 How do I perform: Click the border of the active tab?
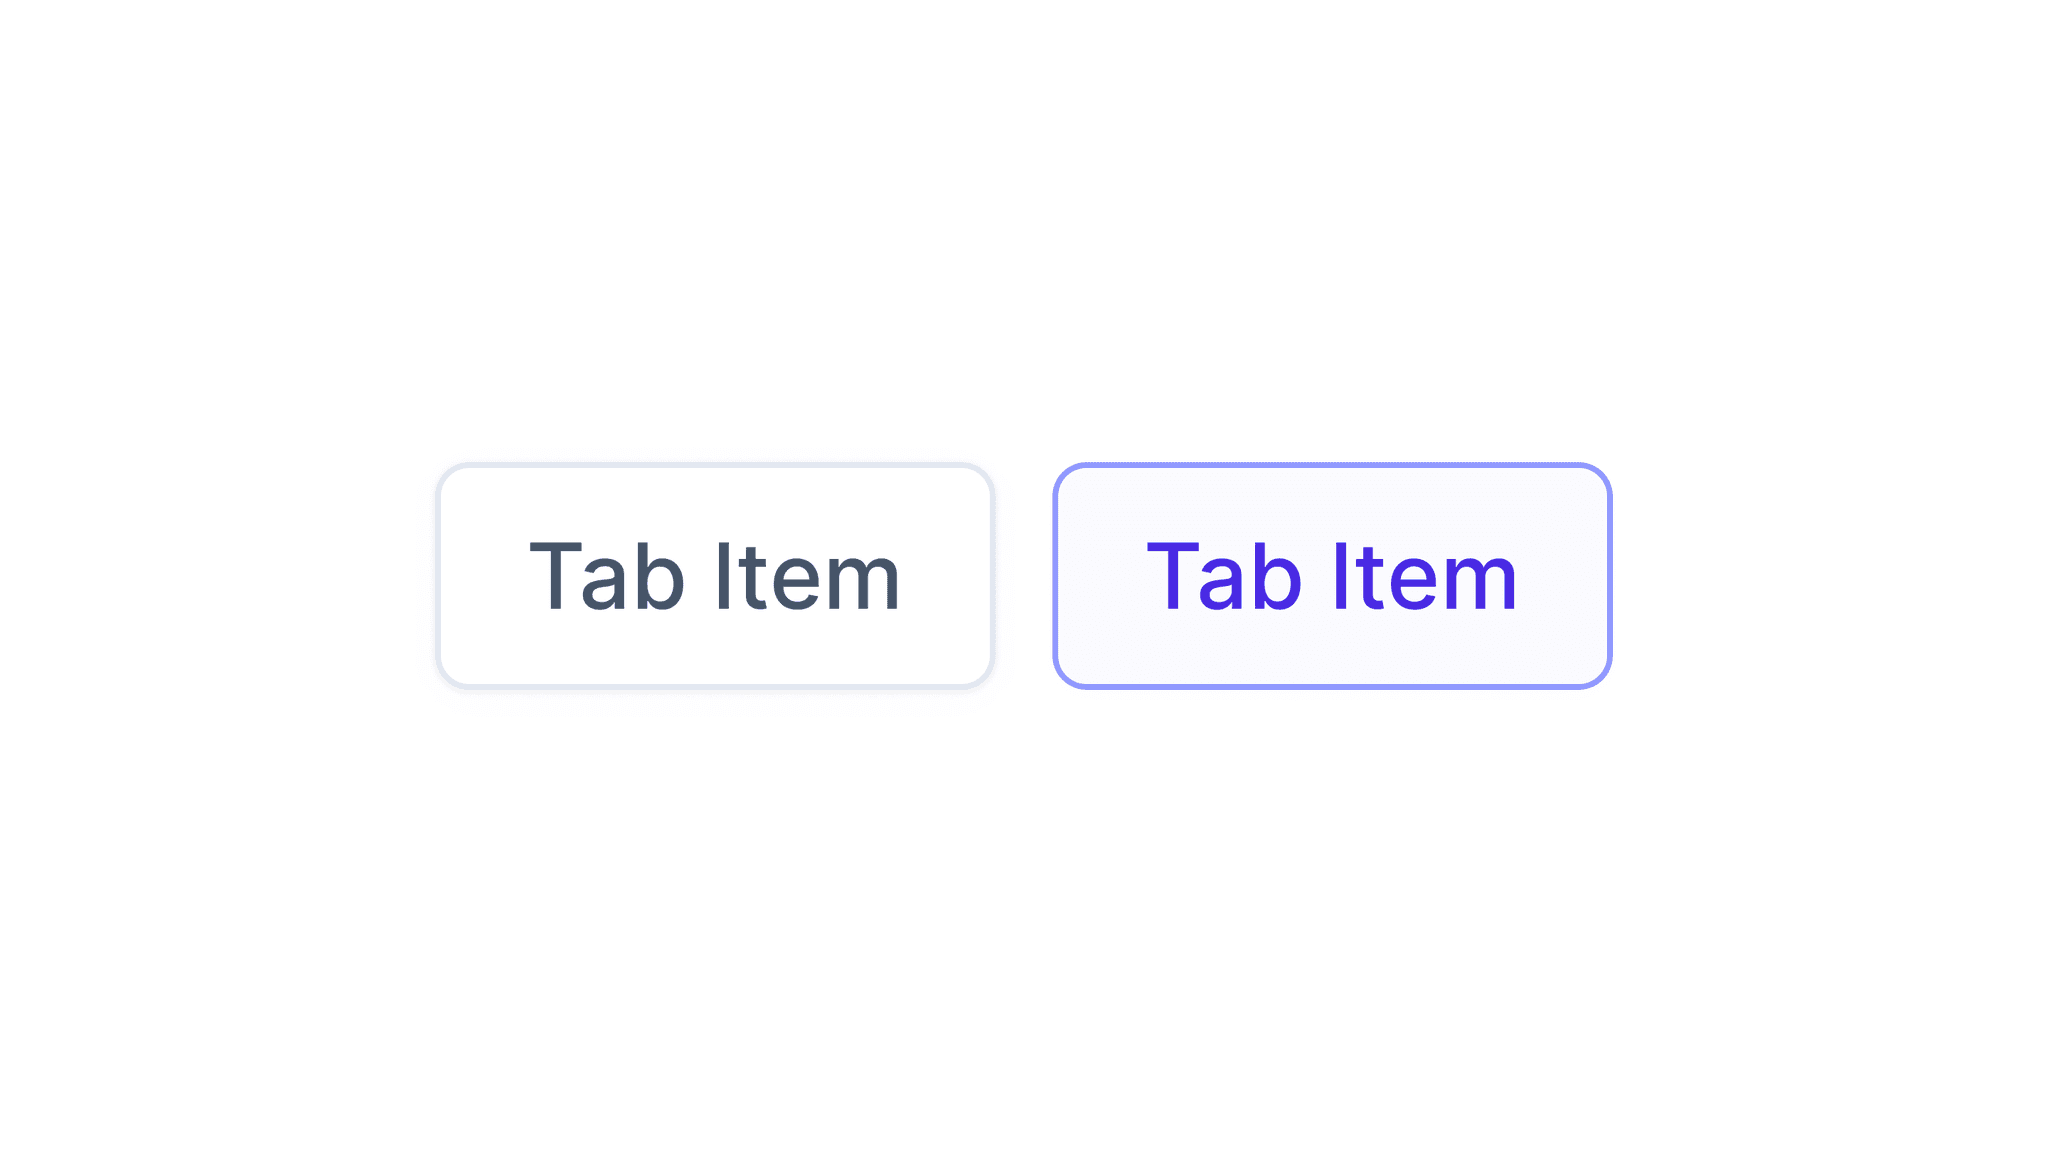point(1333,464)
